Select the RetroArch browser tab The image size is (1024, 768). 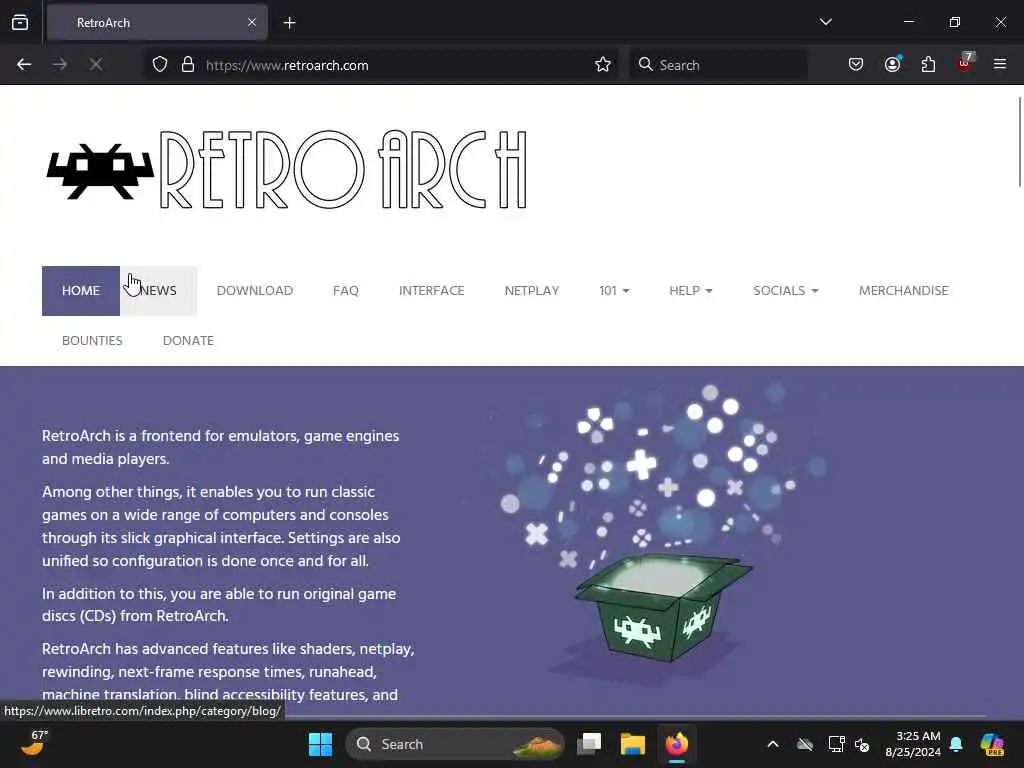click(157, 23)
